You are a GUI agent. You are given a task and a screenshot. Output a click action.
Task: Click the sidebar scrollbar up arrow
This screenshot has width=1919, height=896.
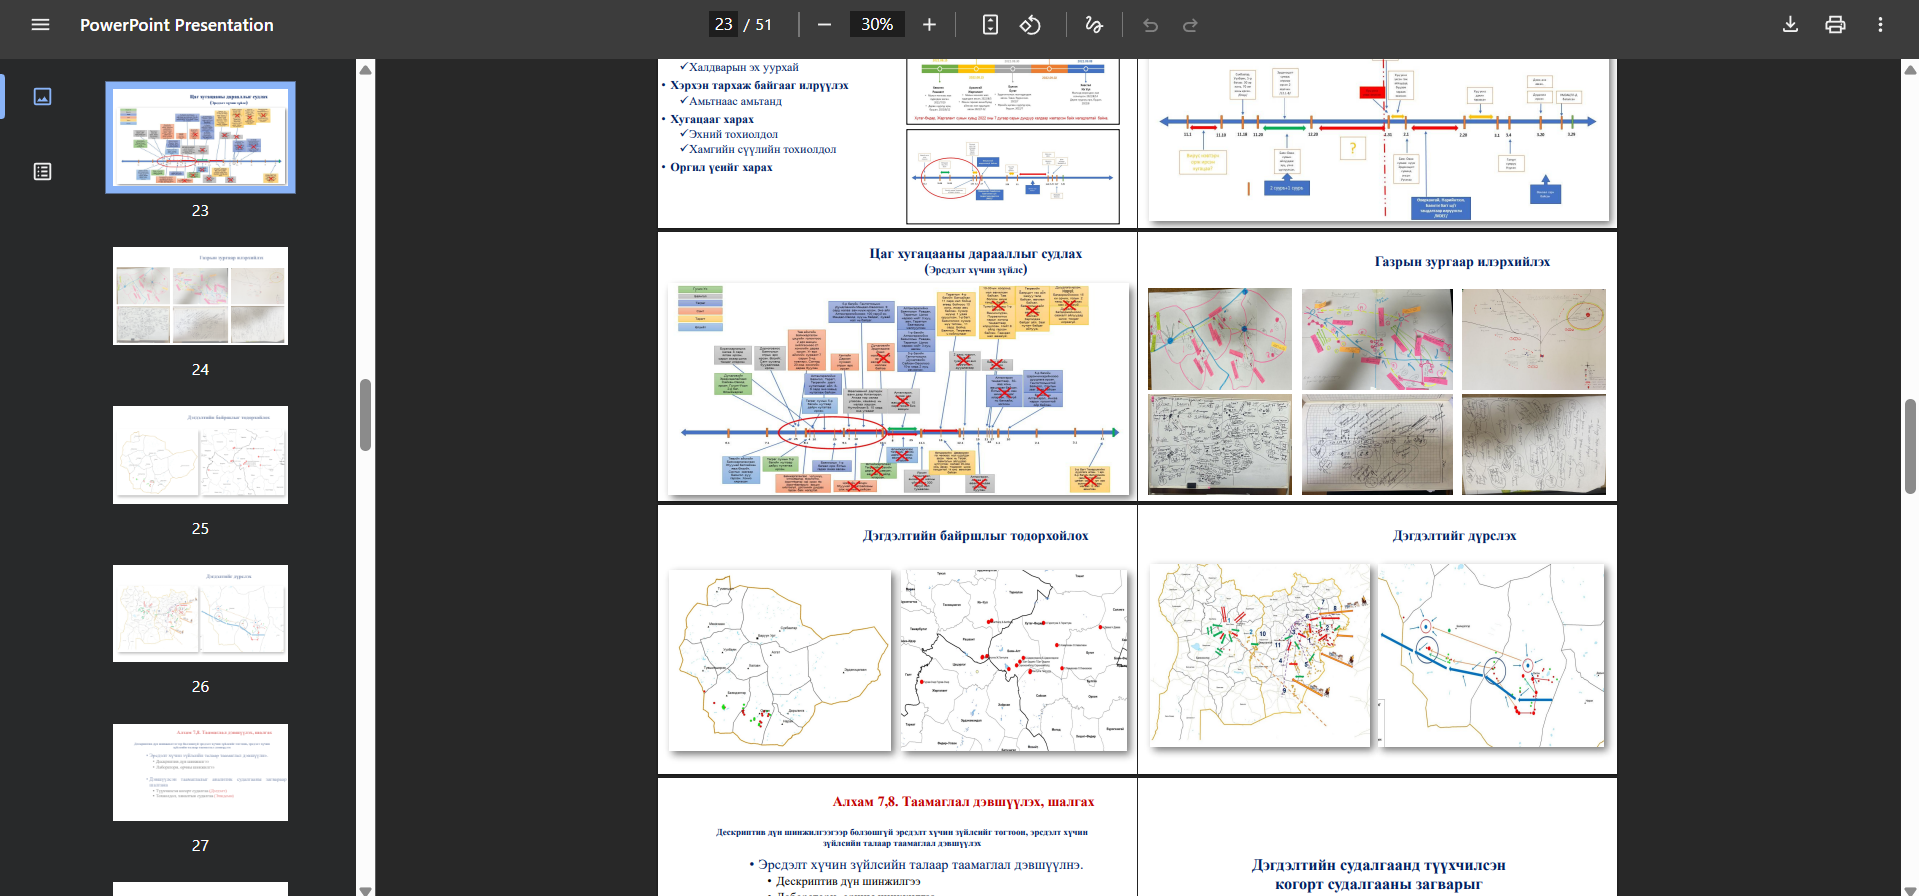365,70
